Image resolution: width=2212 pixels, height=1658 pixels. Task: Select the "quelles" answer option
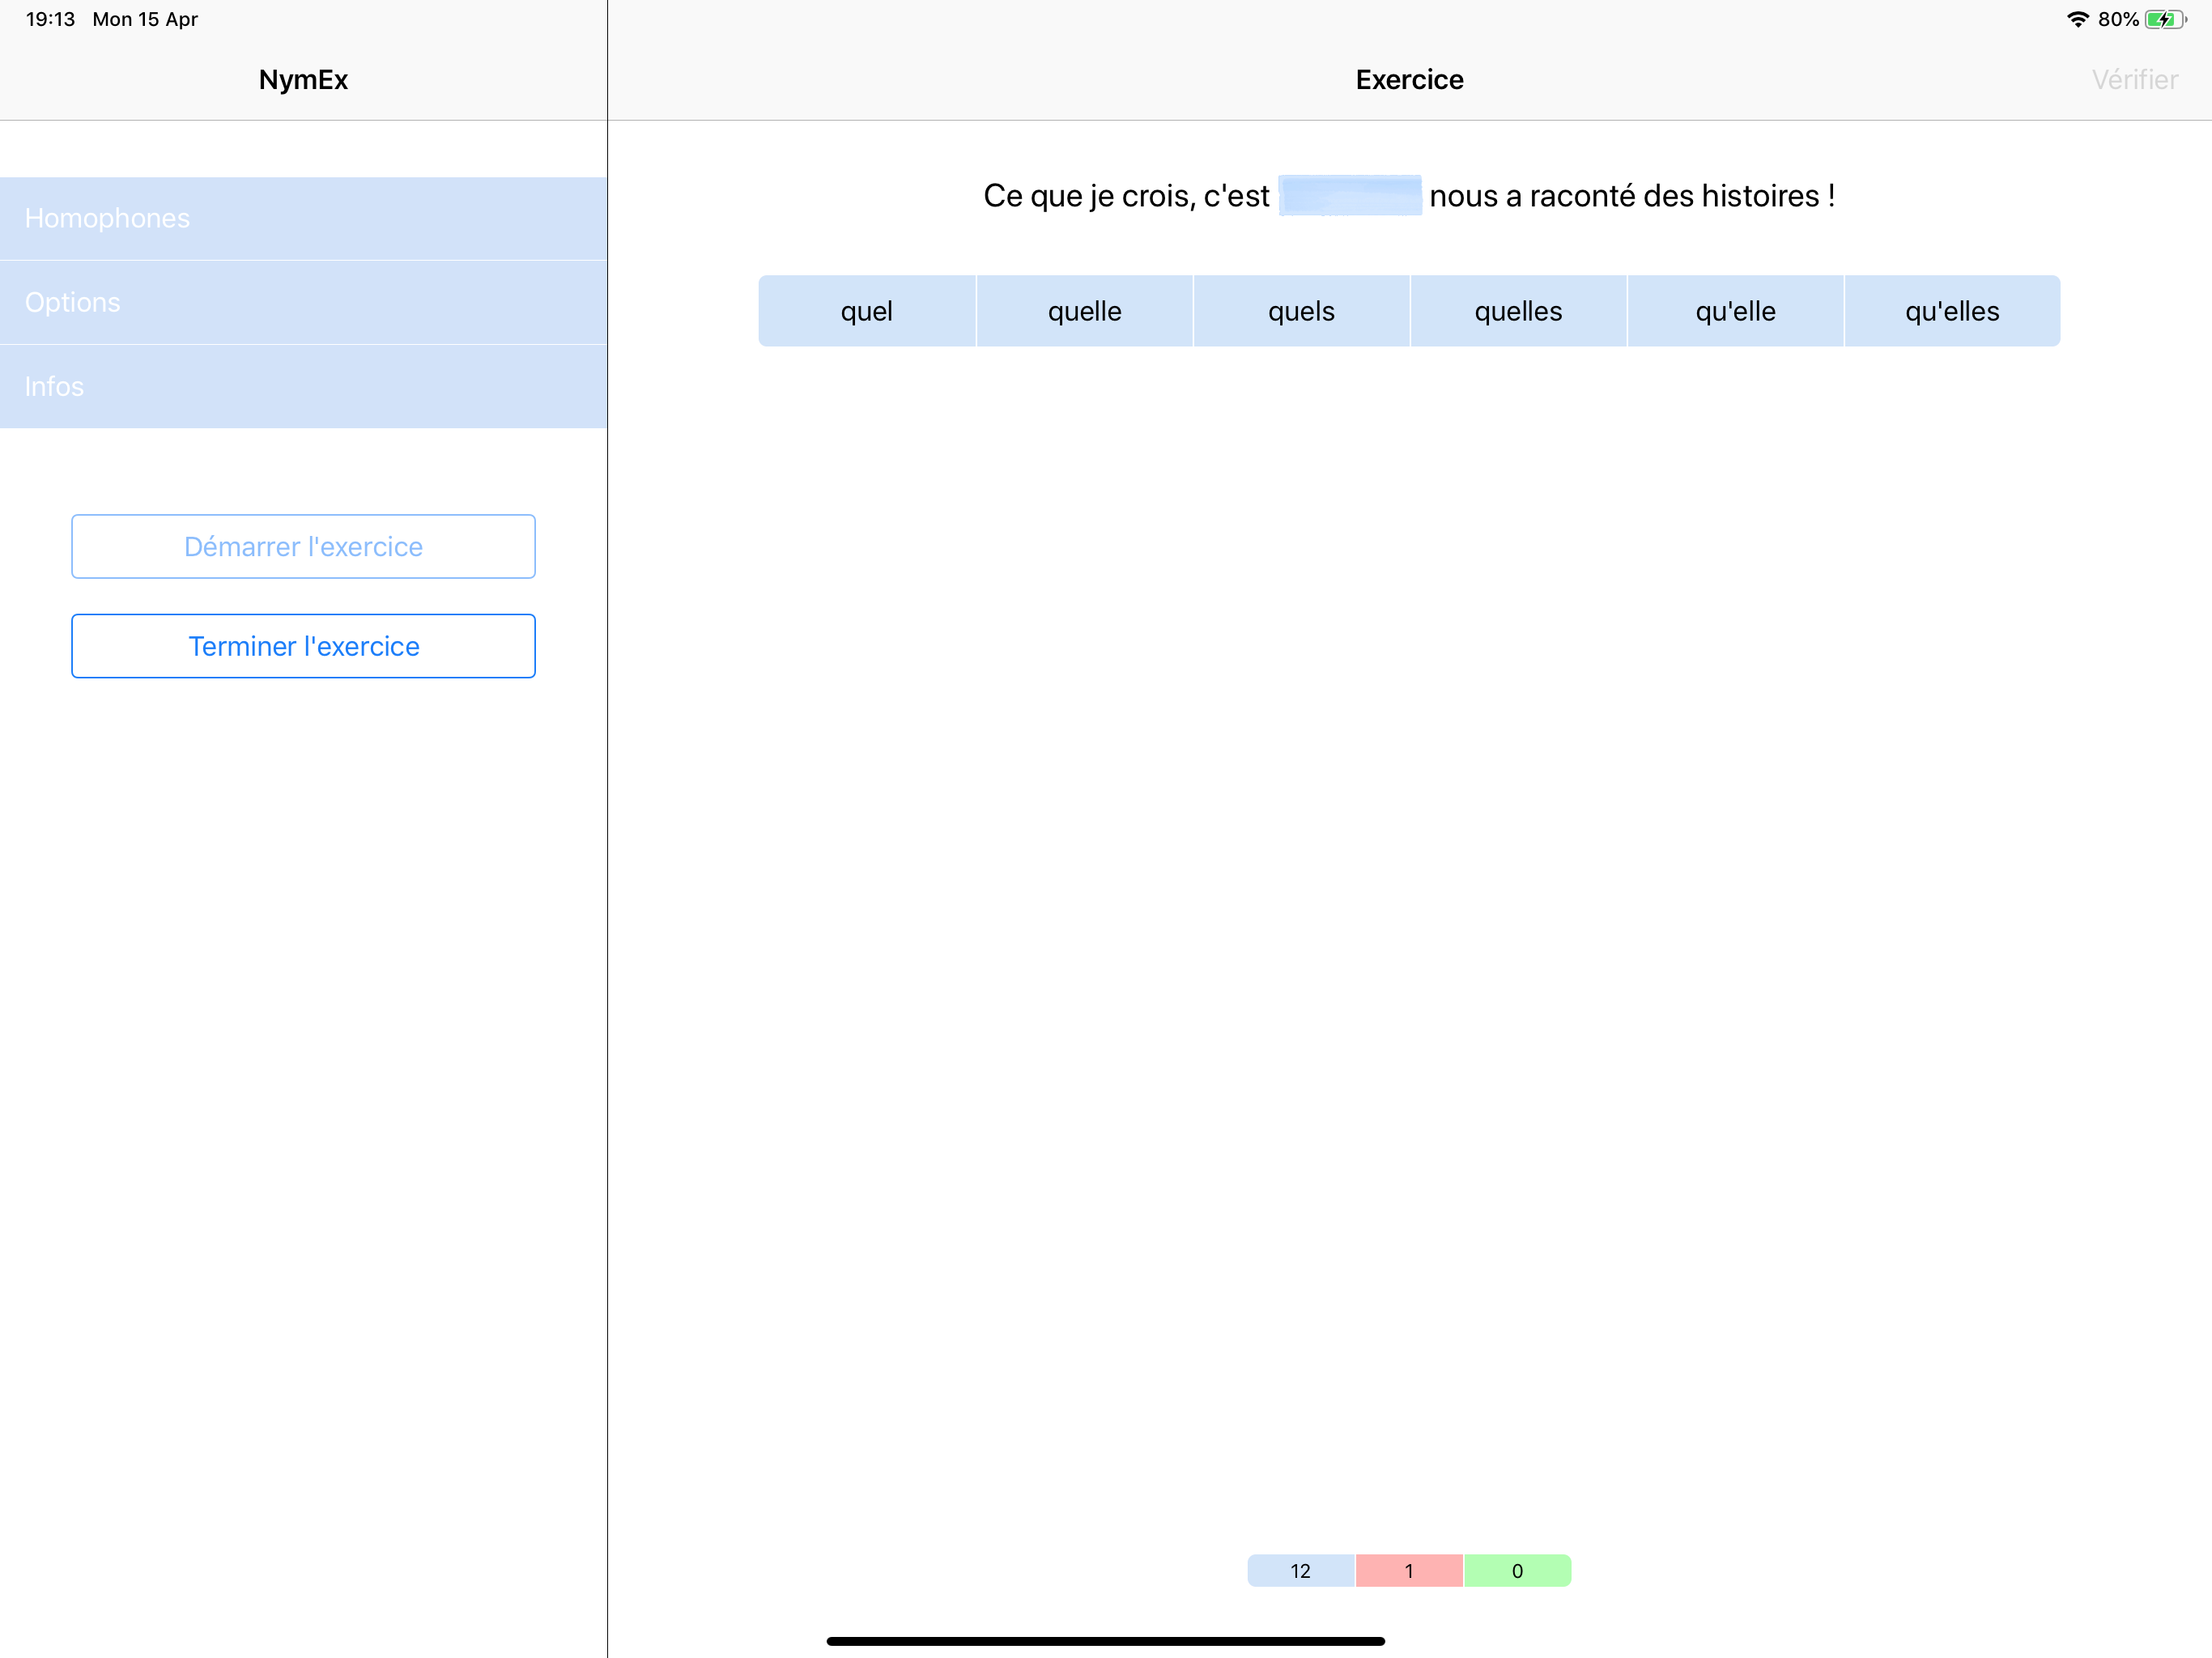1518,311
